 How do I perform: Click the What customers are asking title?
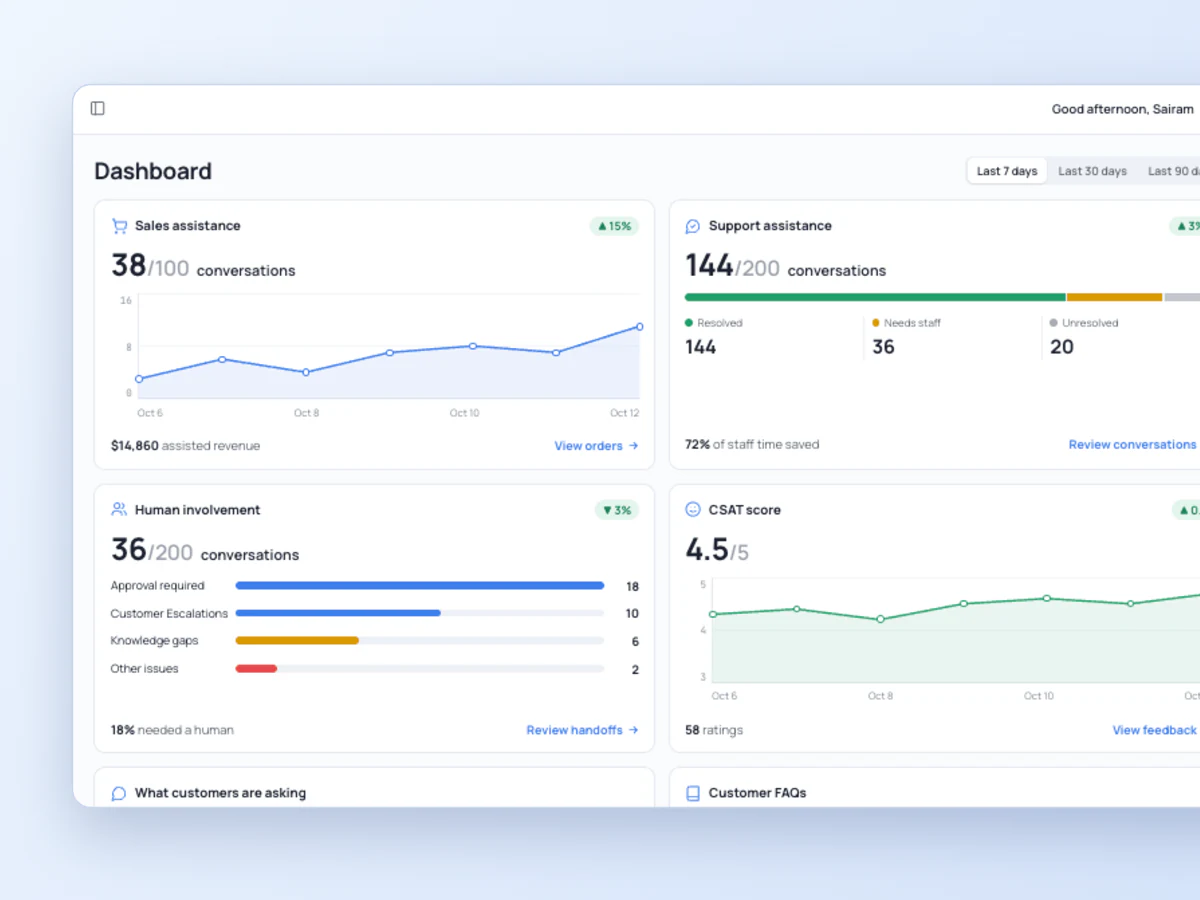click(220, 793)
